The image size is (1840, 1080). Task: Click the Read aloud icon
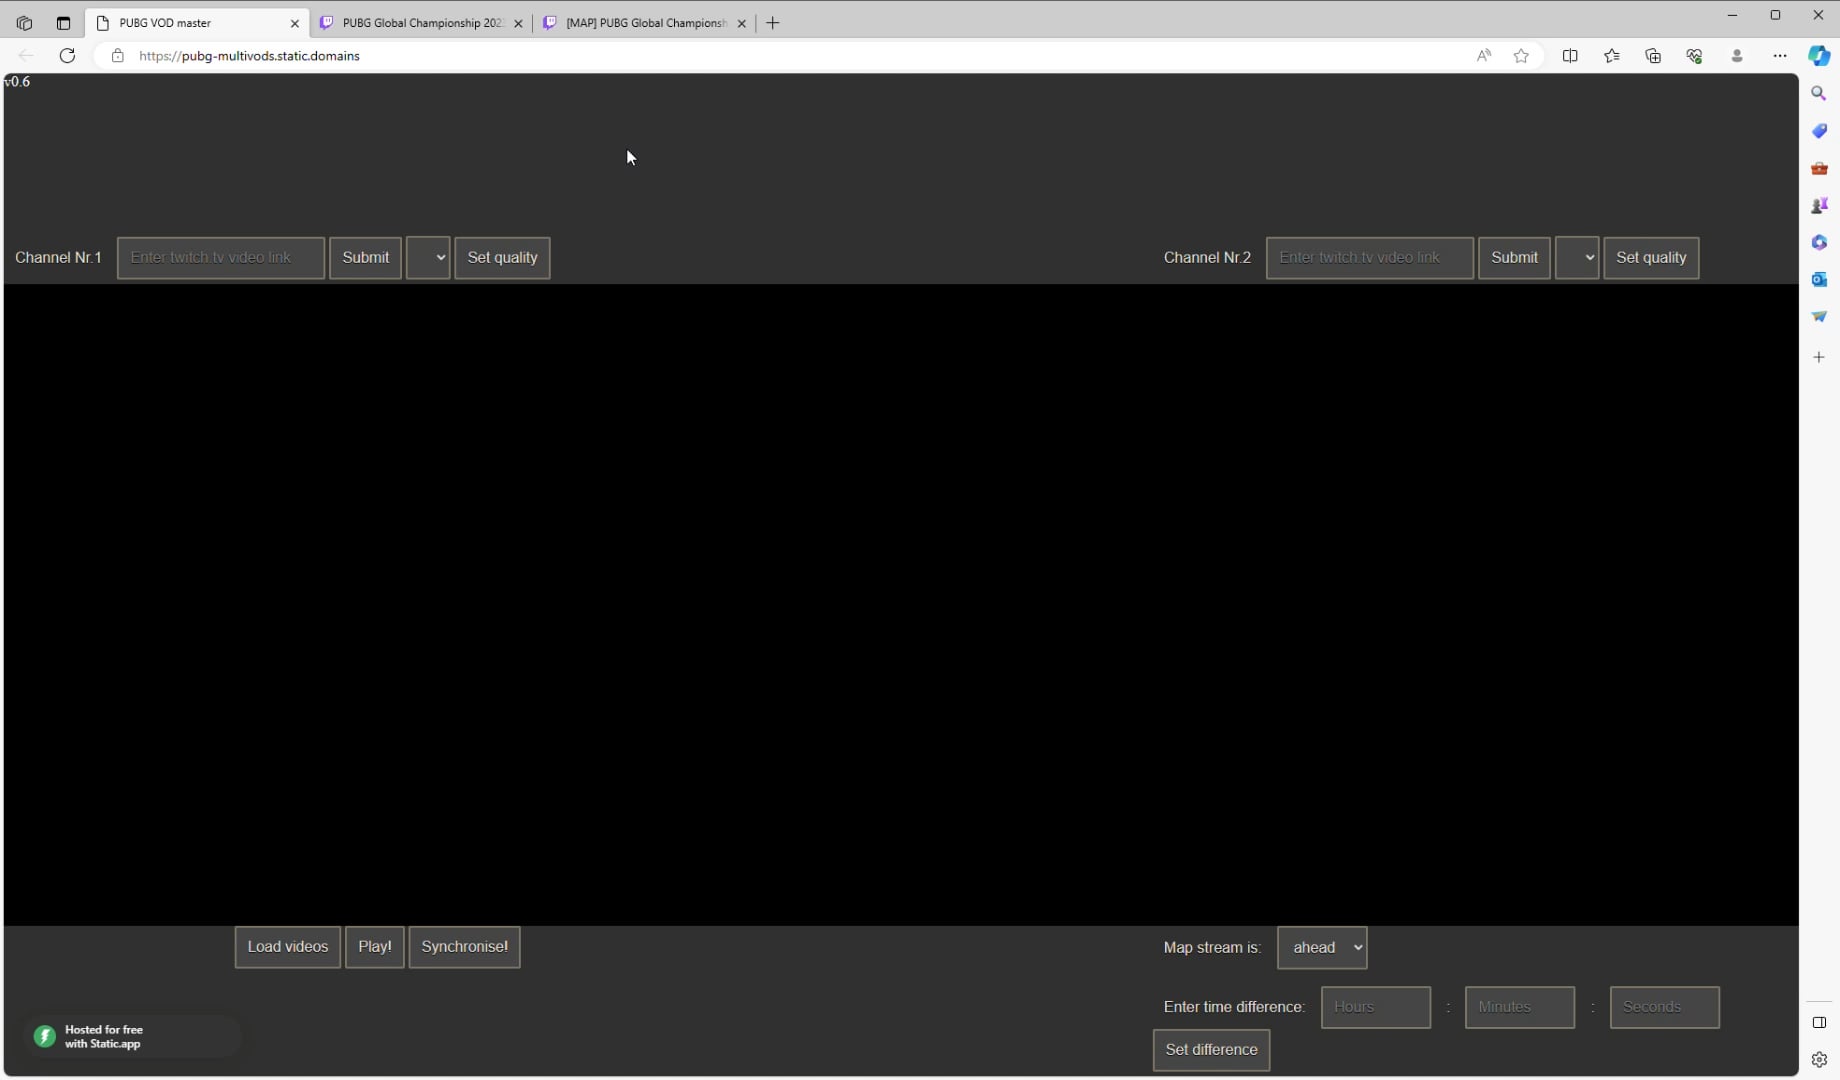click(1484, 56)
